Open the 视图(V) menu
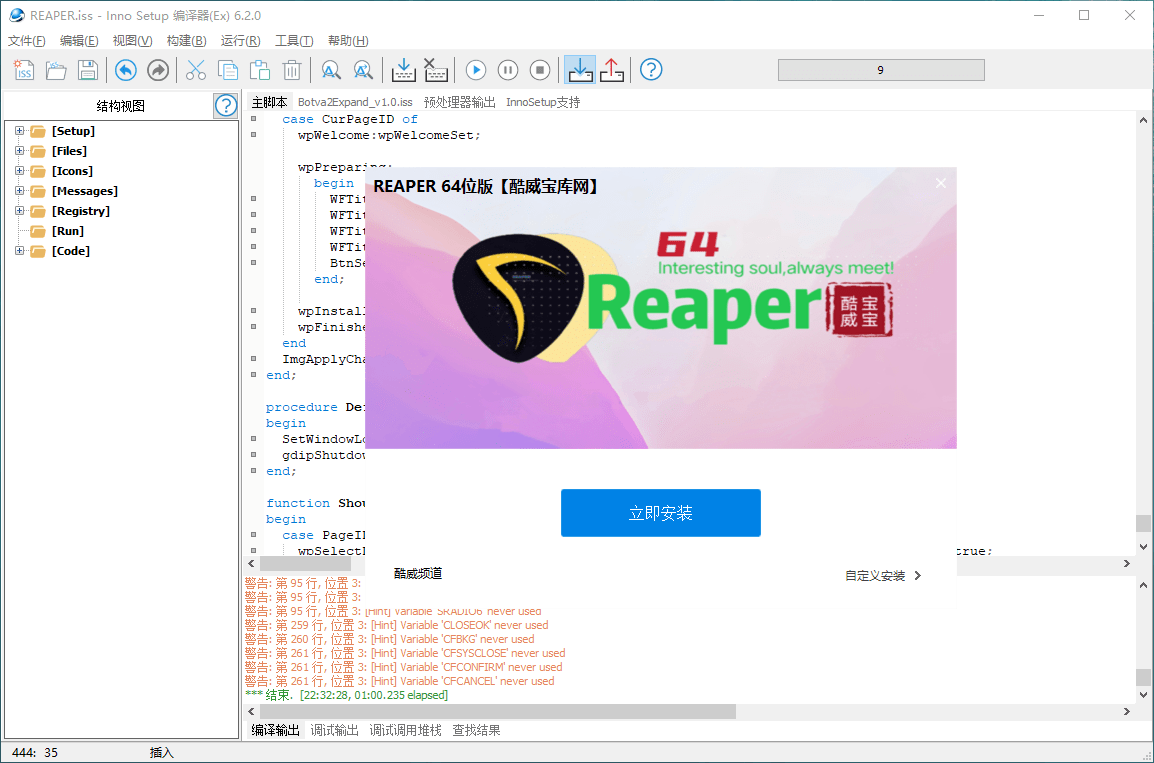This screenshot has height=763, width=1154. [132, 40]
